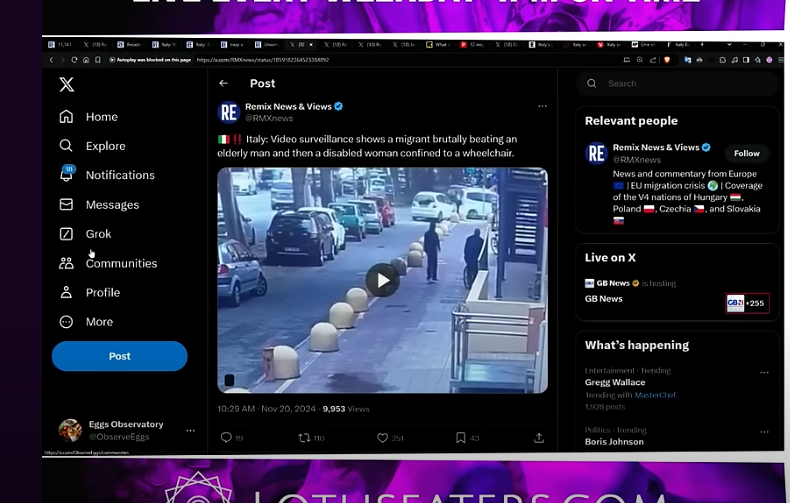Open the More menu in the sidebar

(86, 322)
